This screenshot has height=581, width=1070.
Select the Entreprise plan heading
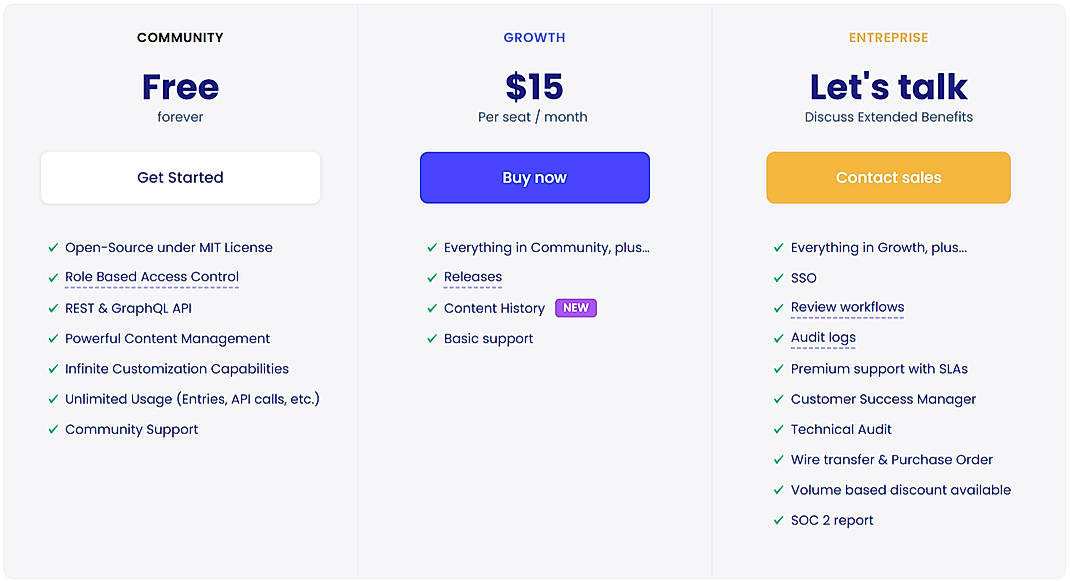click(x=888, y=38)
